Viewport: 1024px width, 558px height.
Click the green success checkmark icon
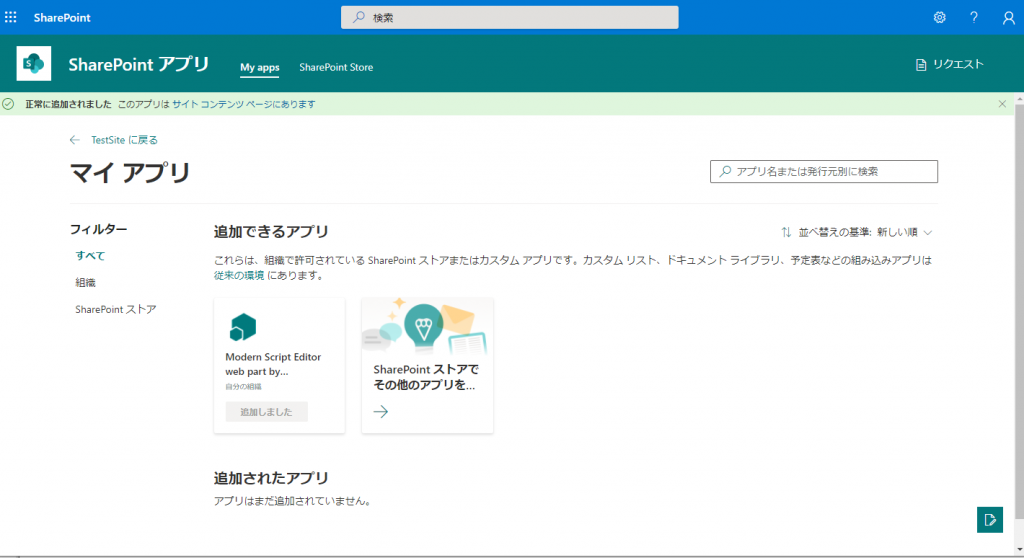(x=8, y=104)
